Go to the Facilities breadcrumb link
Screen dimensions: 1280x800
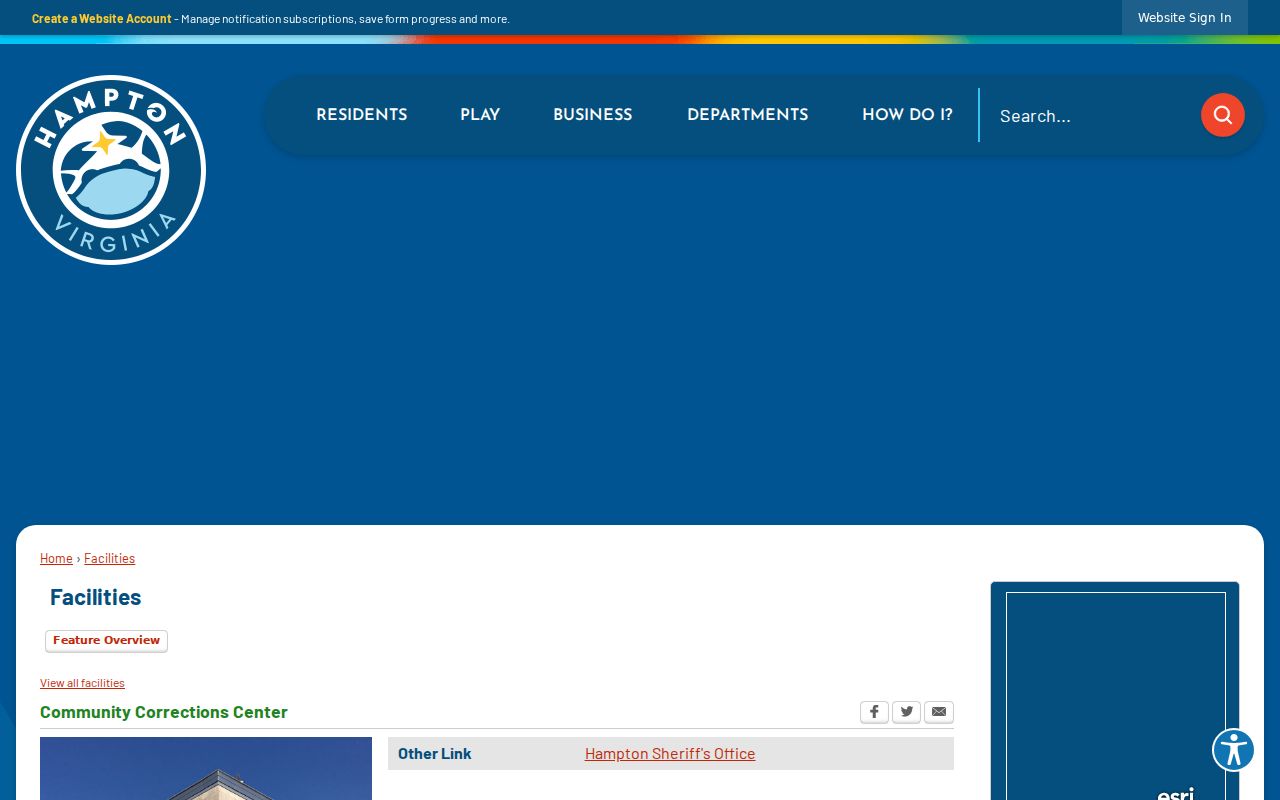(x=109, y=558)
